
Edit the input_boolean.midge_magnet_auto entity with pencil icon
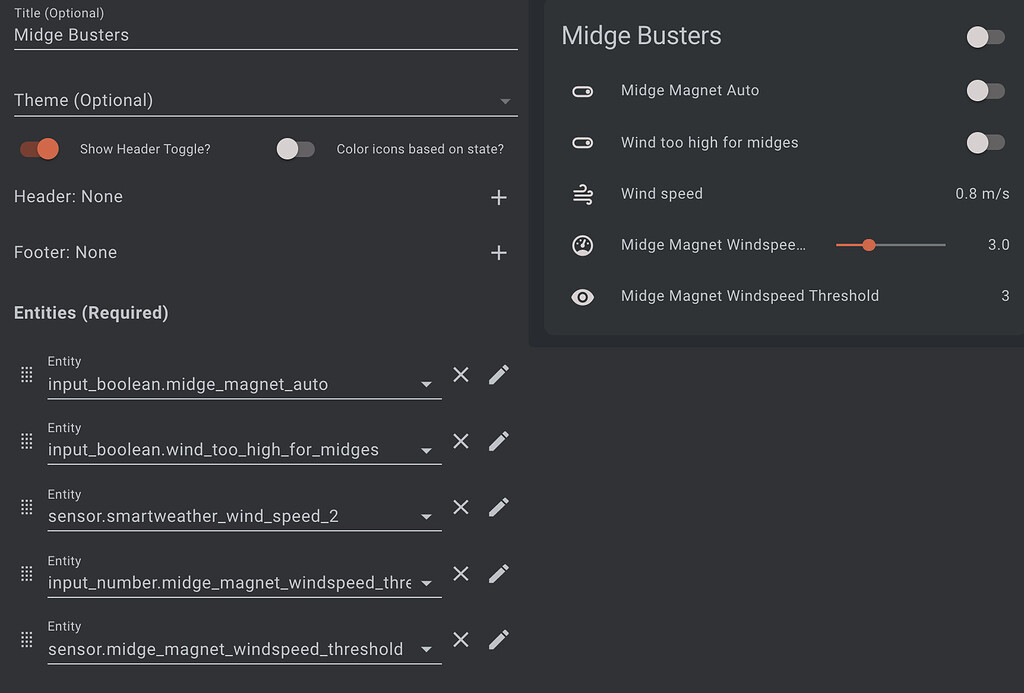point(498,374)
